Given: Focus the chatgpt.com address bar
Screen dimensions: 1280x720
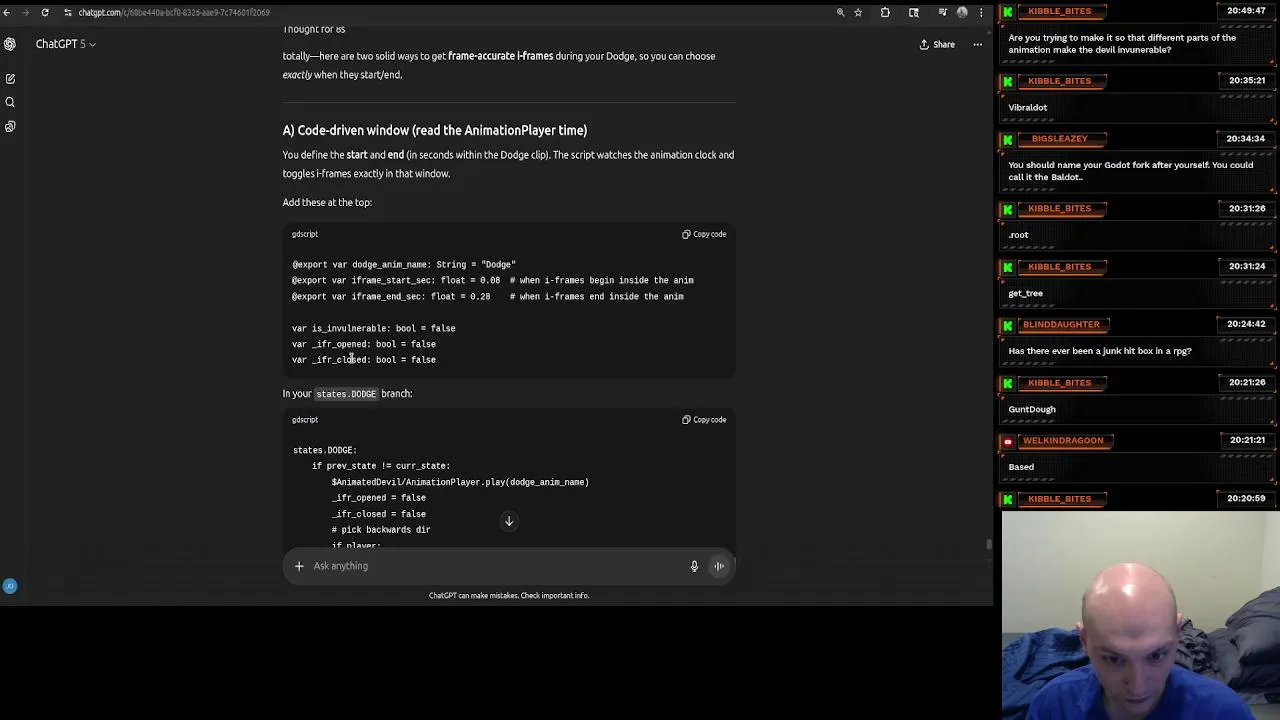Looking at the screenshot, I should point(174,12).
